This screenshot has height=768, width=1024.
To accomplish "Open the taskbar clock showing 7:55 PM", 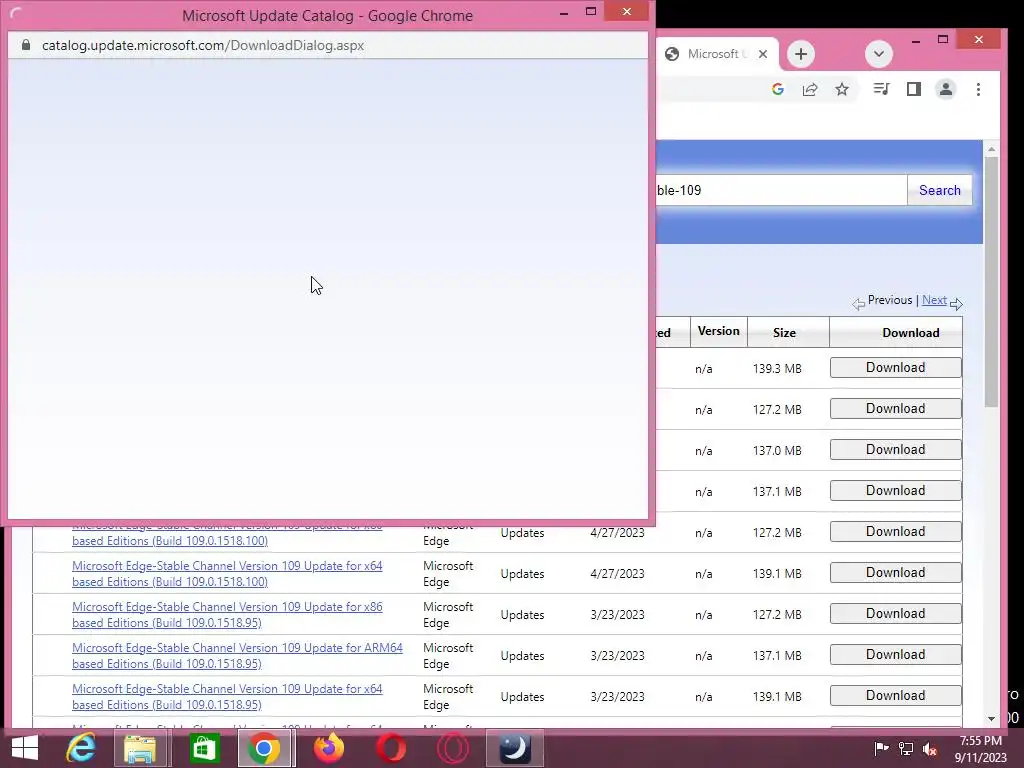I will click(980, 749).
